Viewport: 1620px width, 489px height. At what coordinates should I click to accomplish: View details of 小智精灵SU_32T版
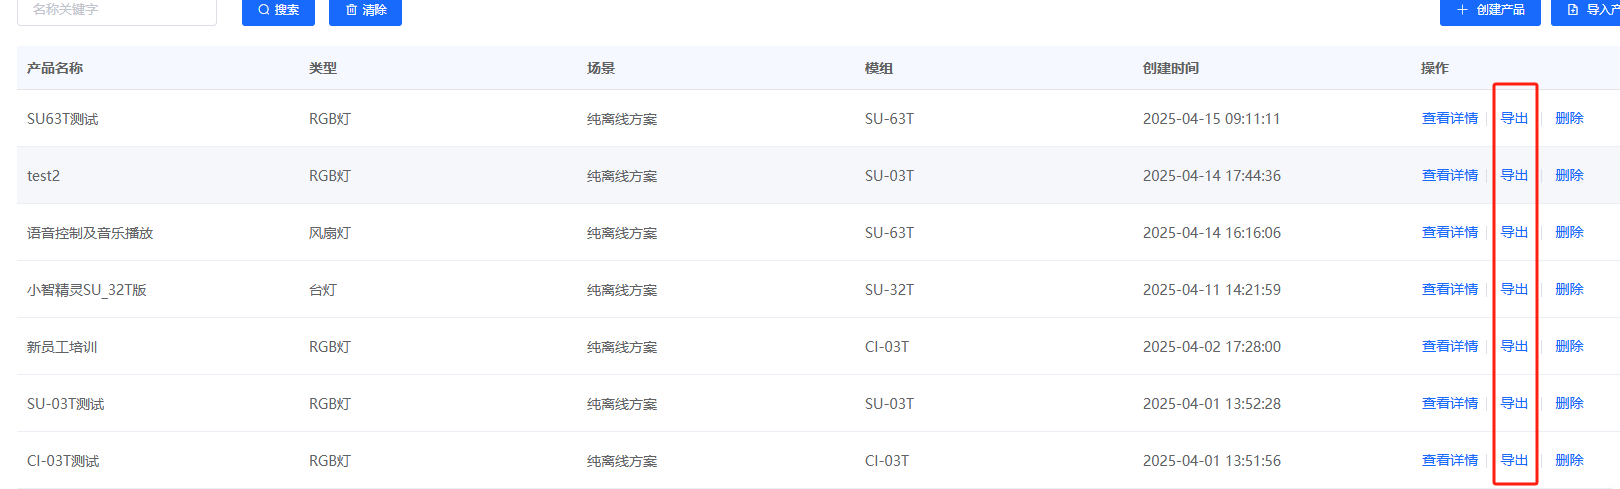(x=1450, y=289)
